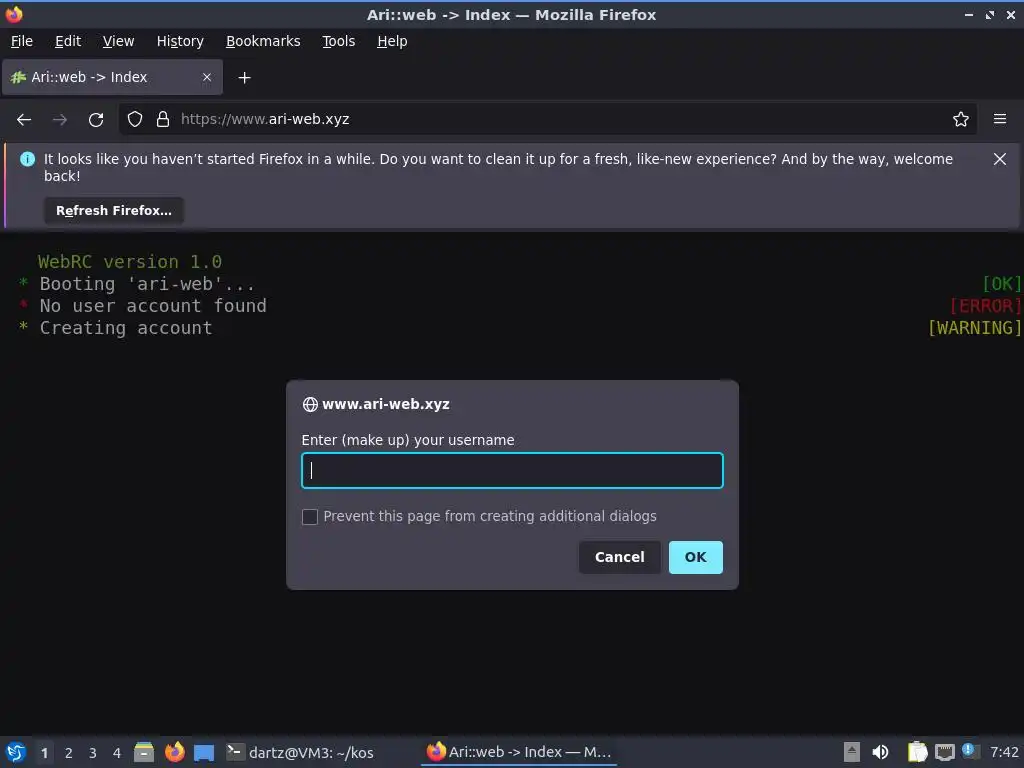The height and width of the screenshot is (768, 1024).
Task: Switch to workspace 1
Action: coord(44,752)
